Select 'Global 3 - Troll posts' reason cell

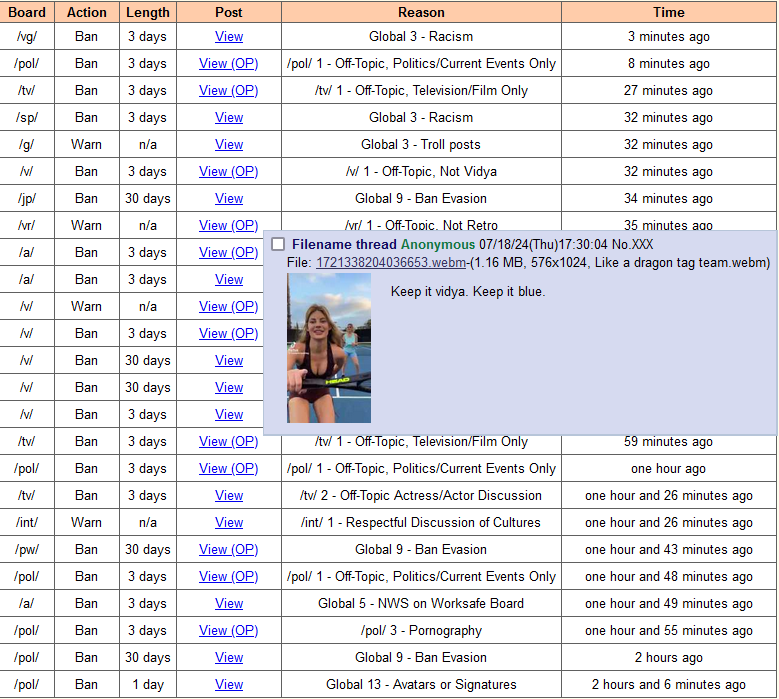click(x=421, y=145)
